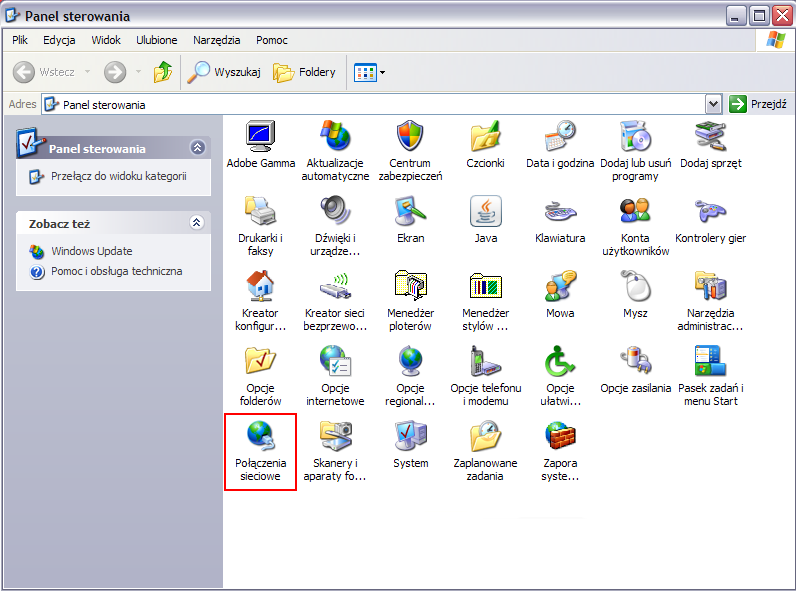Collapse the Zobacz też section
Screen dimensions: 796x591
pyautogui.click(x=197, y=223)
